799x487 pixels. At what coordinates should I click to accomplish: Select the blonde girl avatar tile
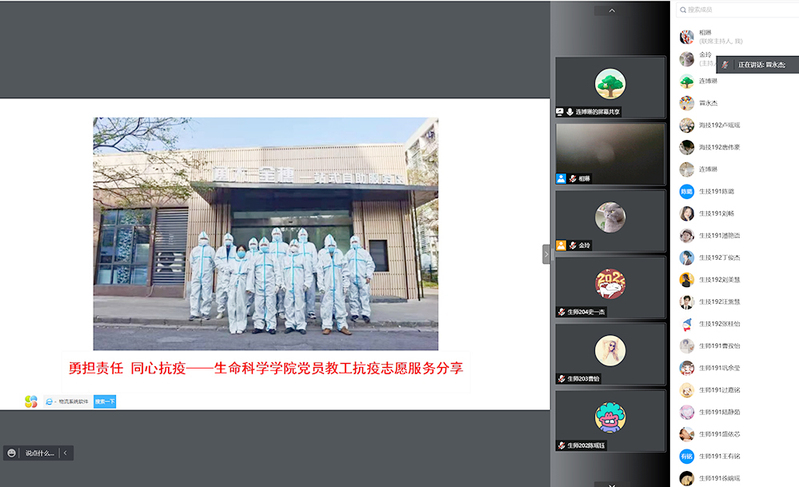click(x=610, y=350)
